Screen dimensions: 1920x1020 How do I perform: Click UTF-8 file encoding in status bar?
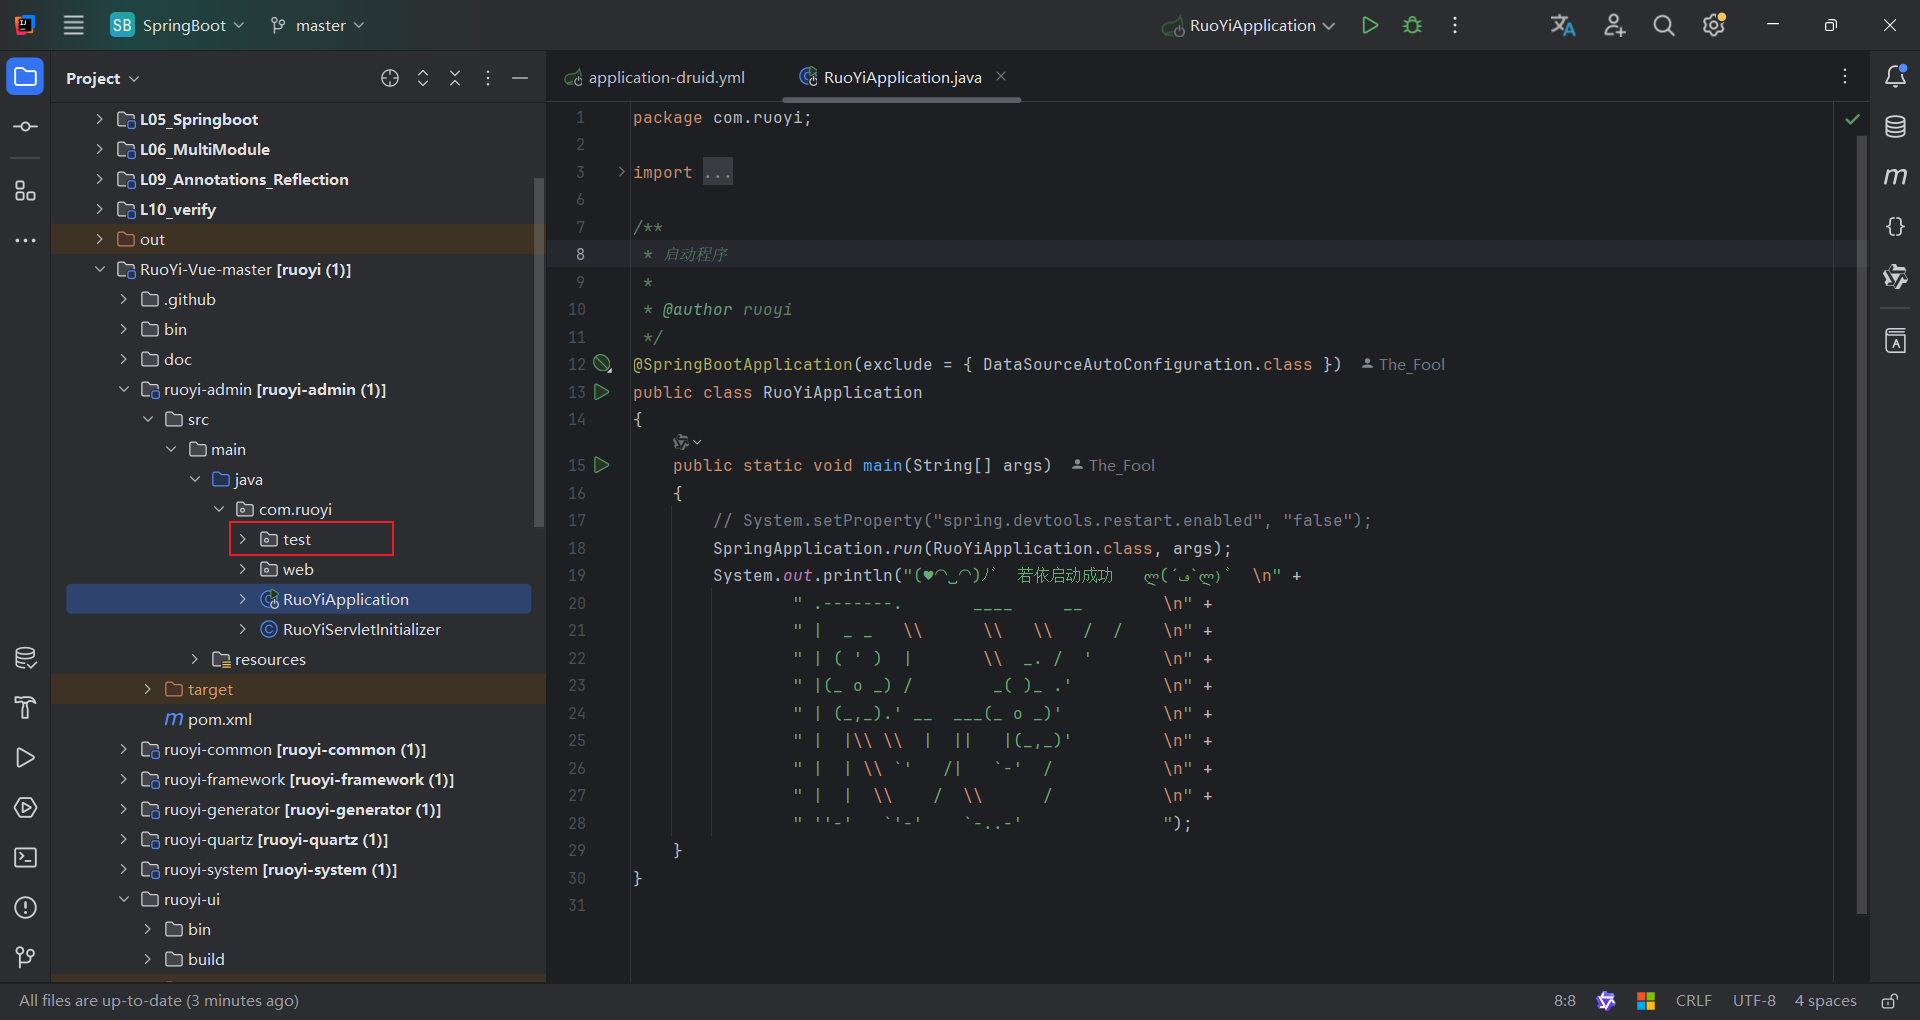coord(1754,1001)
